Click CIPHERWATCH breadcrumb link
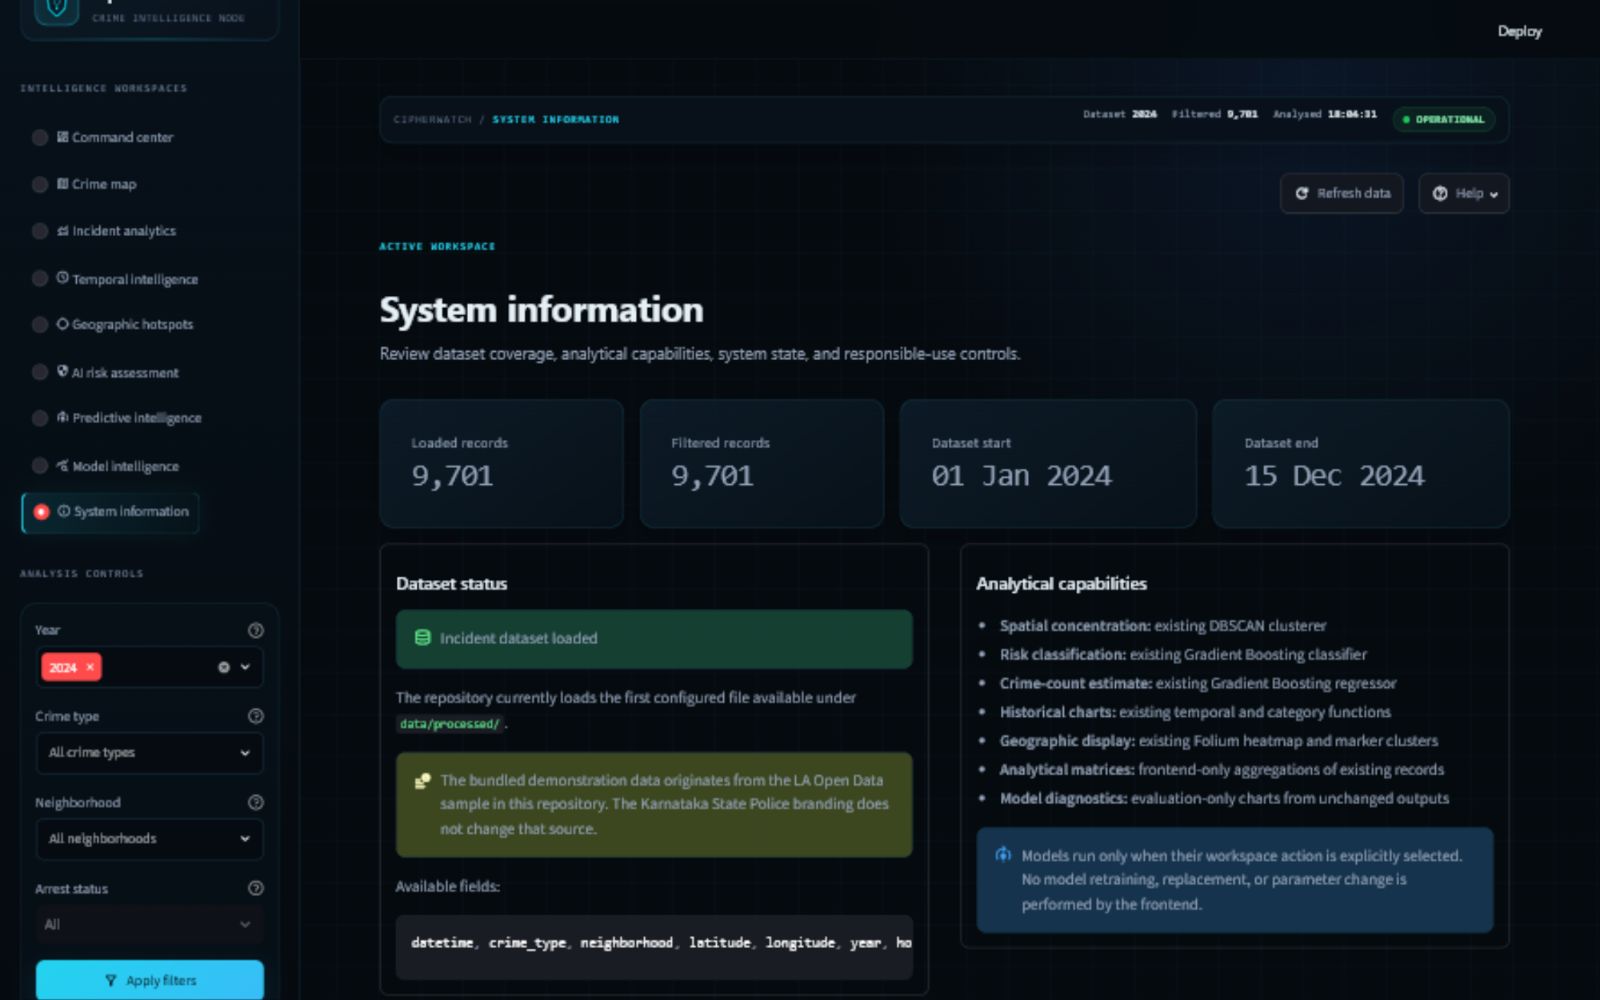 point(432,119)
